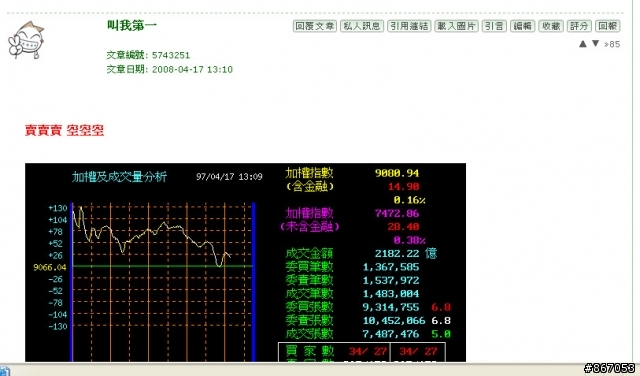The height and width of the screenshot is (376, 640).
Task: Click the 引言 quote button
Action: coord(494,26)
